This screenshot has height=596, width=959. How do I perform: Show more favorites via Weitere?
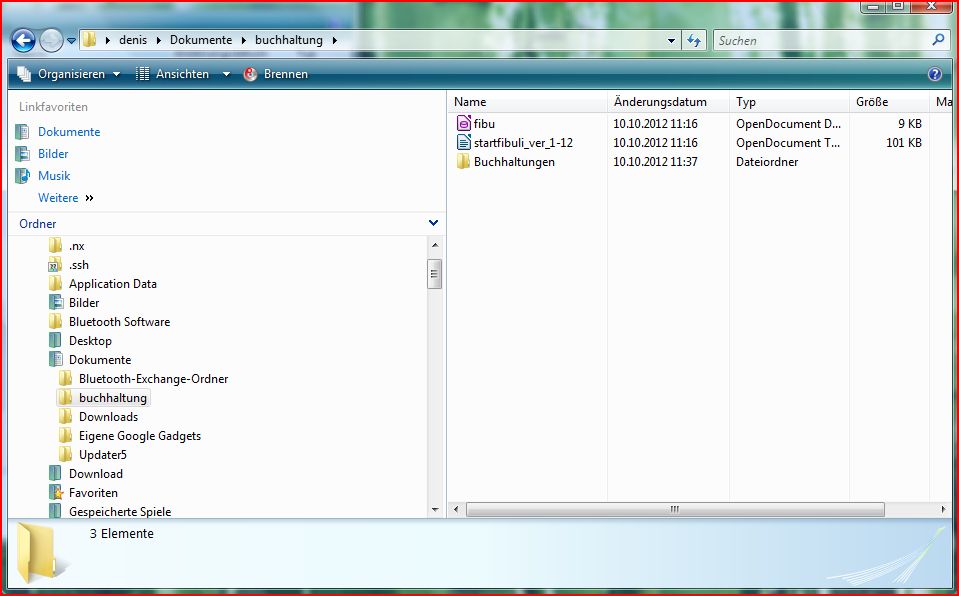tap(65, 198)
